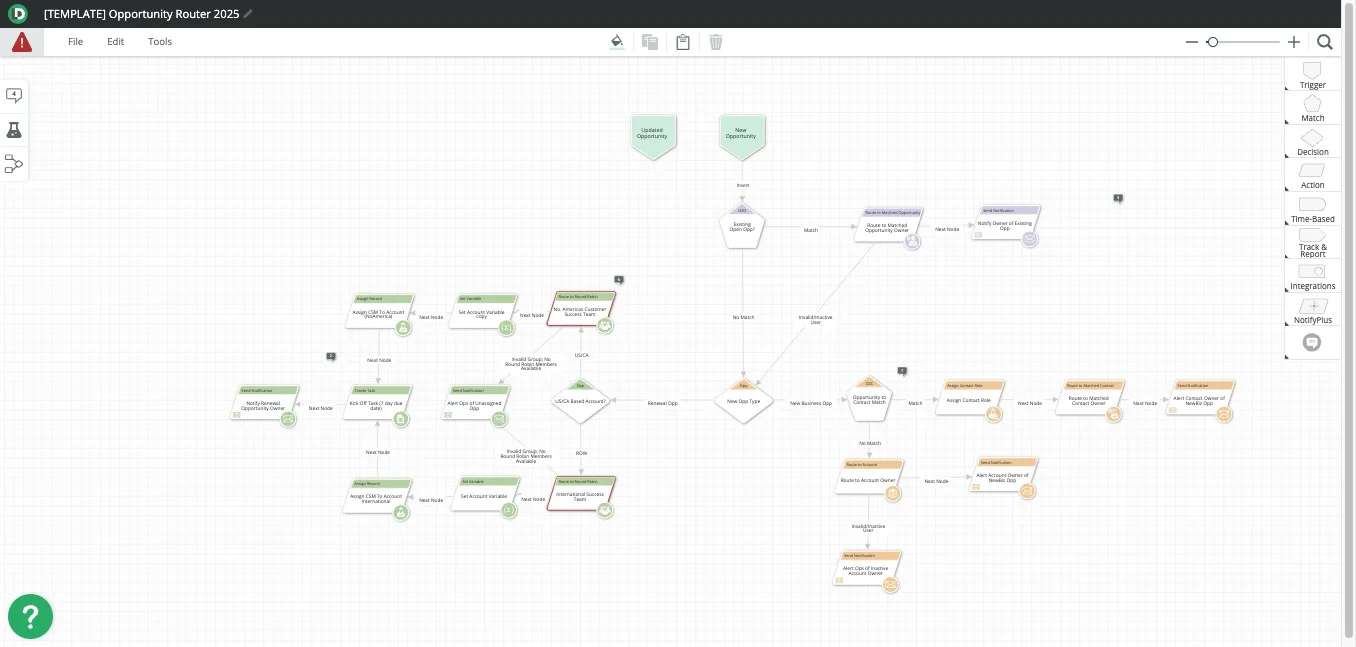Open the Tools menu

[160, 42]
